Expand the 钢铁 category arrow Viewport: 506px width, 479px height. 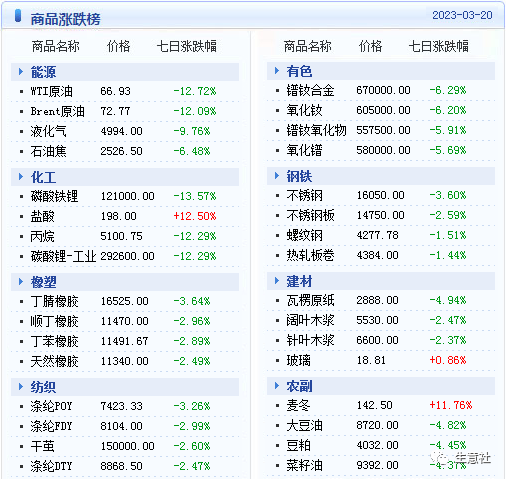coord(277,176)
